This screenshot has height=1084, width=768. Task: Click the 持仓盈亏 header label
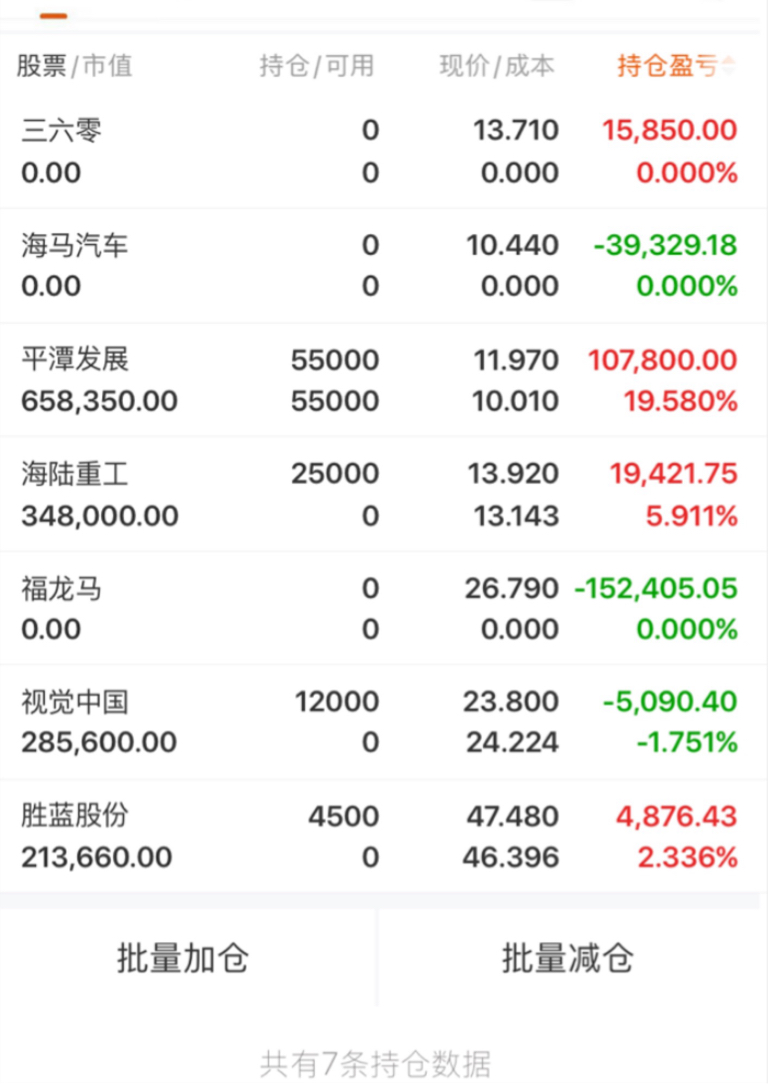click(666, 66)
